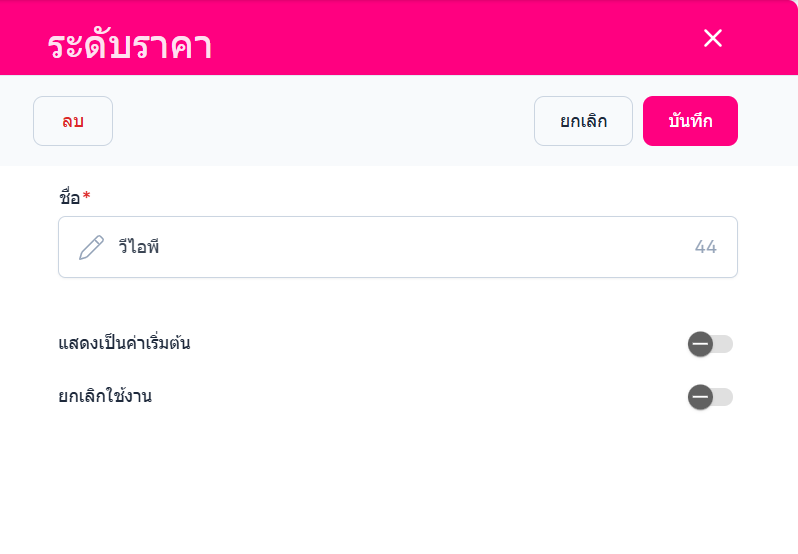Click the ยกเลิกใช้งาน label text
Viewport: 798px width, 554px height.
tap(105, 397)
